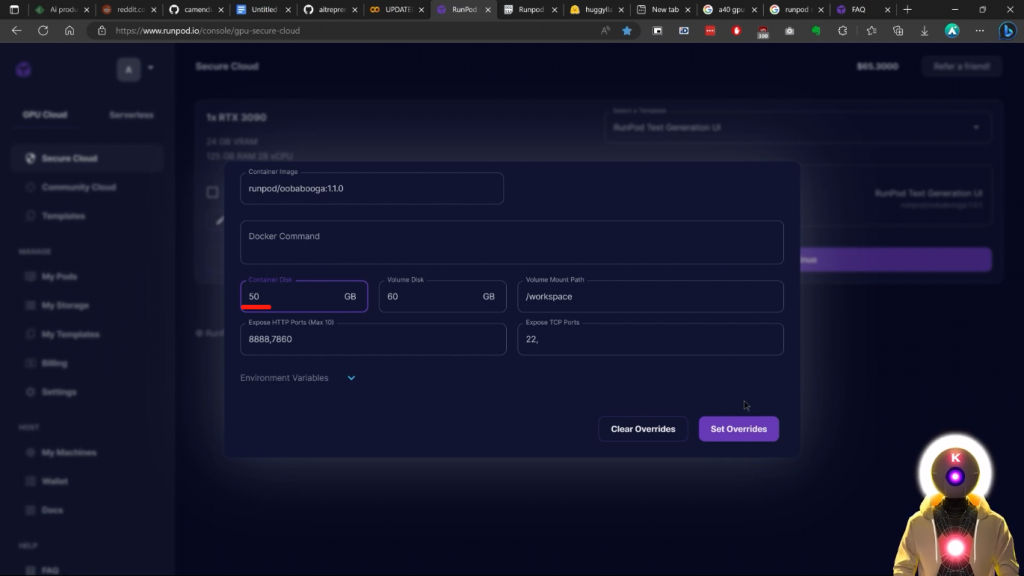The image size is (1024, 576).
Task: Click the read aloud icon in the address bar
Action: 605,31
